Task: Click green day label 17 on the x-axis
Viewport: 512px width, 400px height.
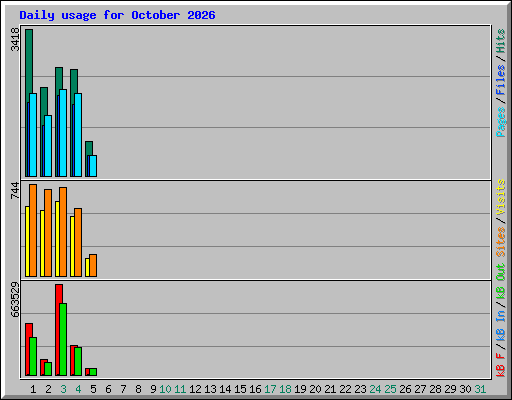Action: pos(270,389)
